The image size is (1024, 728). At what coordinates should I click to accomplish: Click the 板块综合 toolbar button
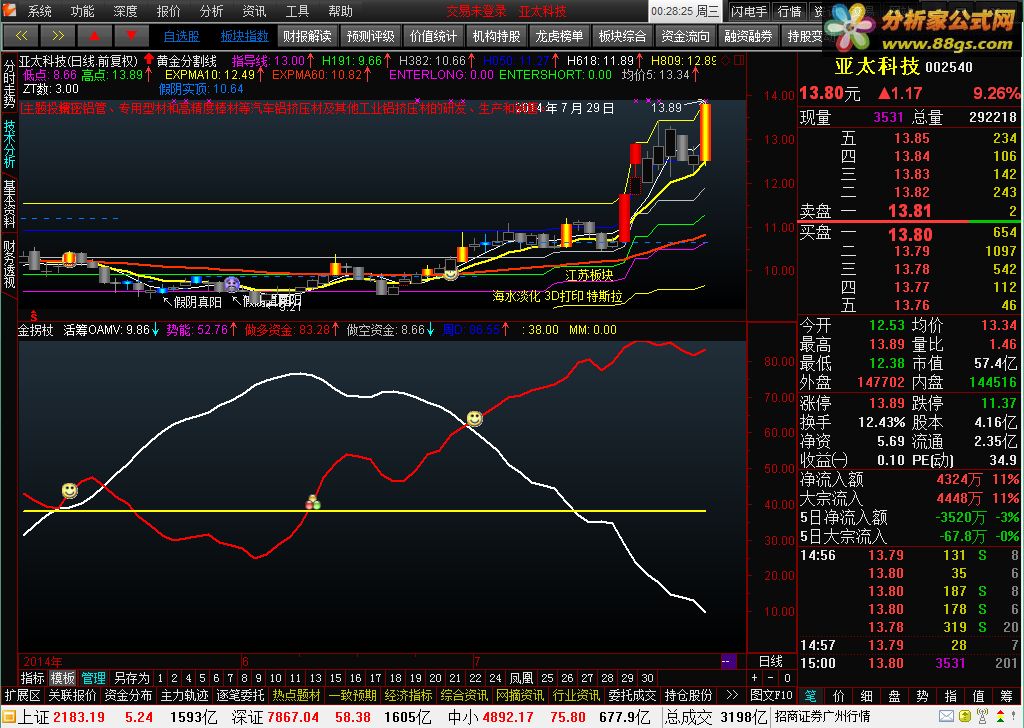[x=622, y=36]
